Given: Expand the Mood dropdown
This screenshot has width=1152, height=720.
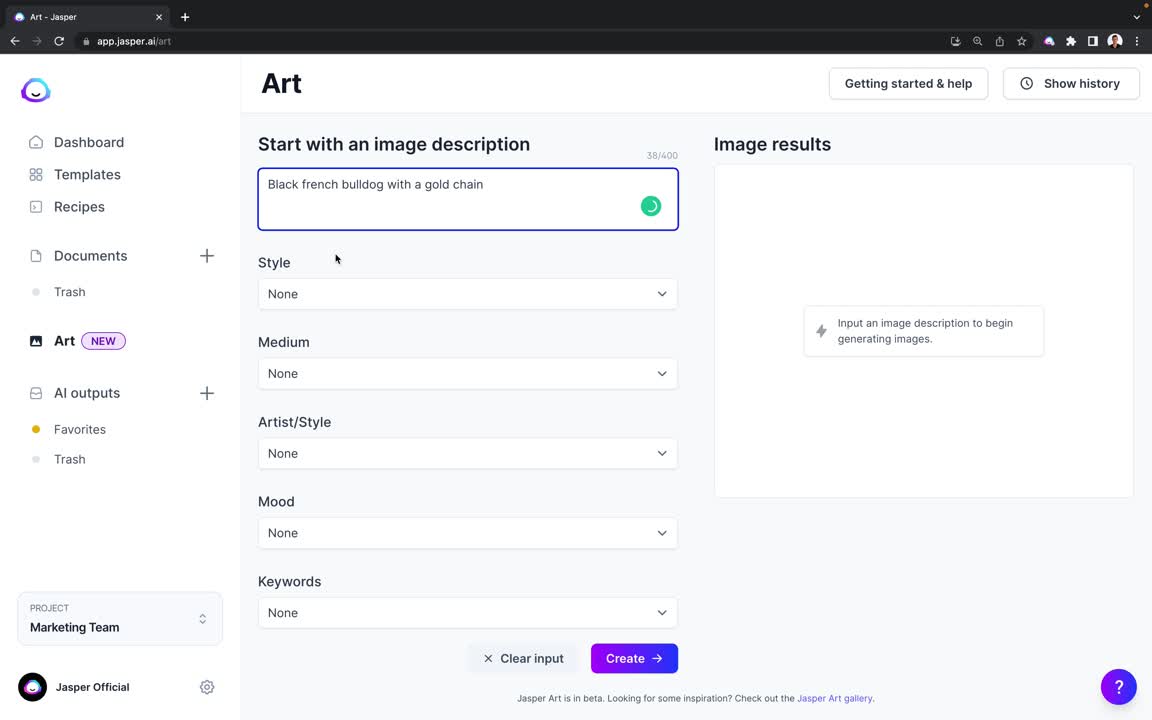Looking at the screenshot, I should (x=467, y=533).
